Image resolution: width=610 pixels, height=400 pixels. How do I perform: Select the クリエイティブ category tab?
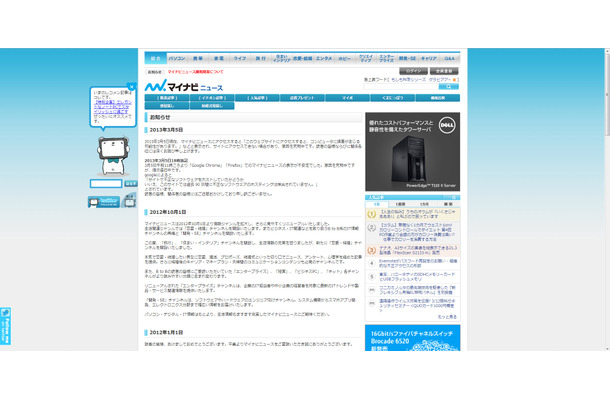click(x=366, y=58)
